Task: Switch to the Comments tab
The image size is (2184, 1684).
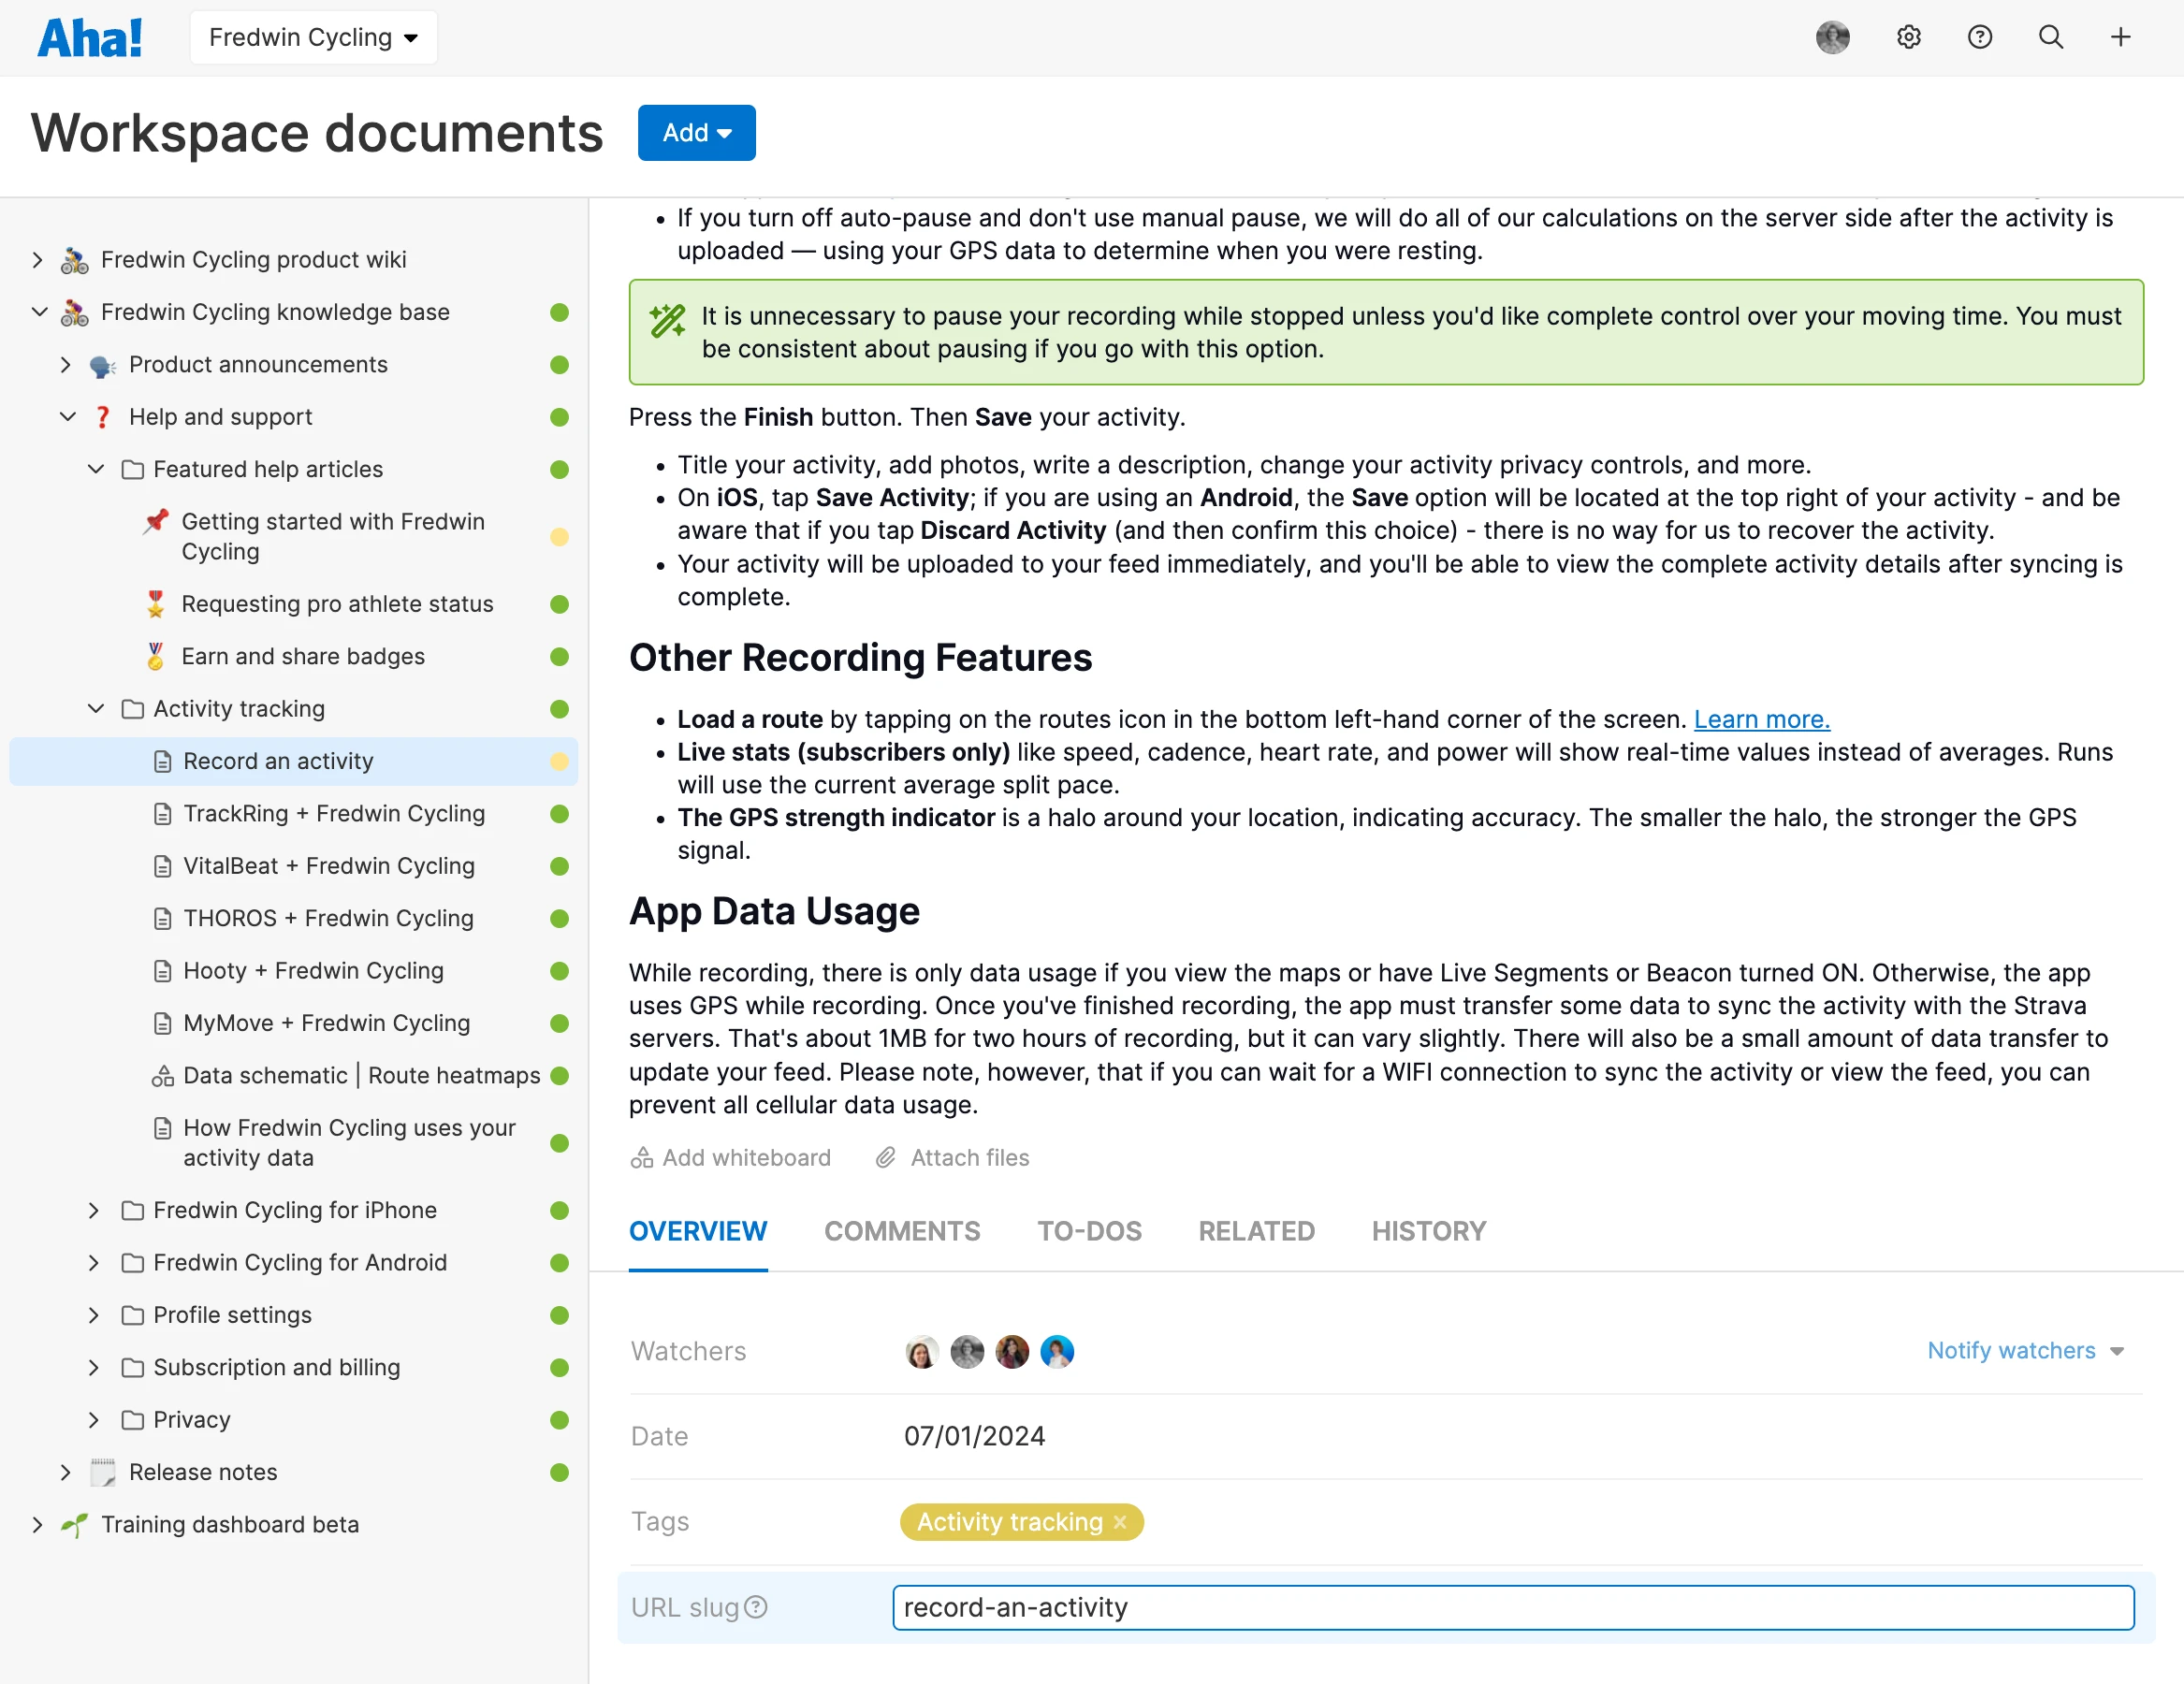Action: pyautogui.click(x=901, y=1231)
